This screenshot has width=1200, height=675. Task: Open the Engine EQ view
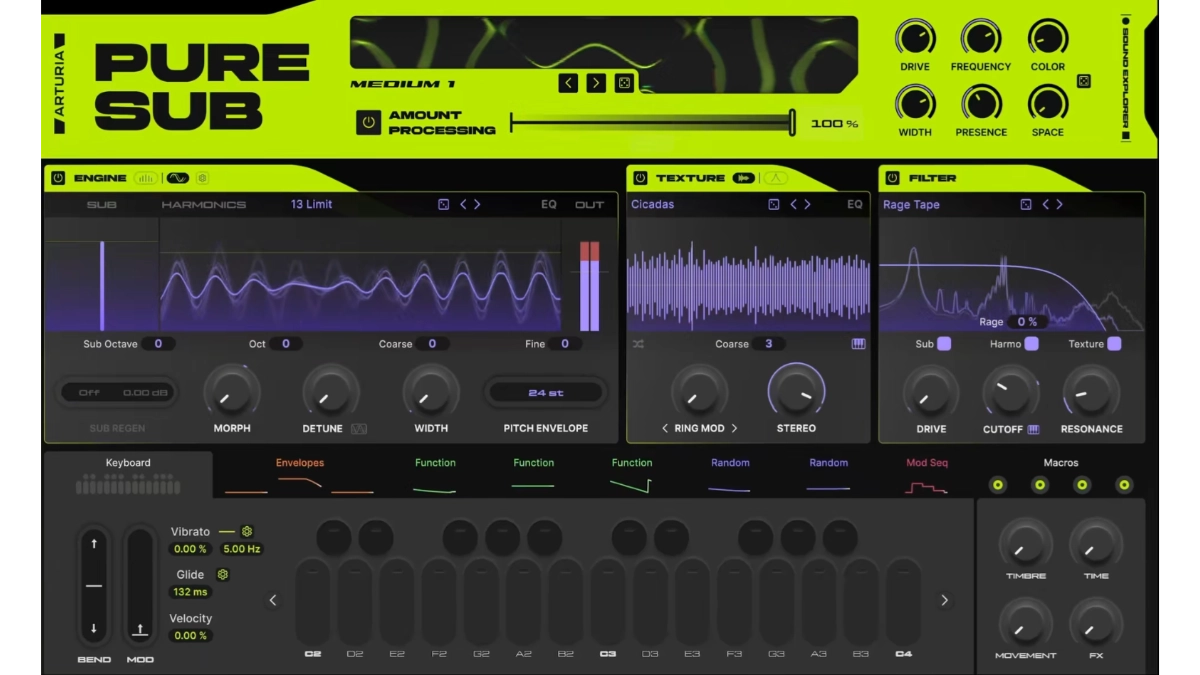(x=549, y=204)
